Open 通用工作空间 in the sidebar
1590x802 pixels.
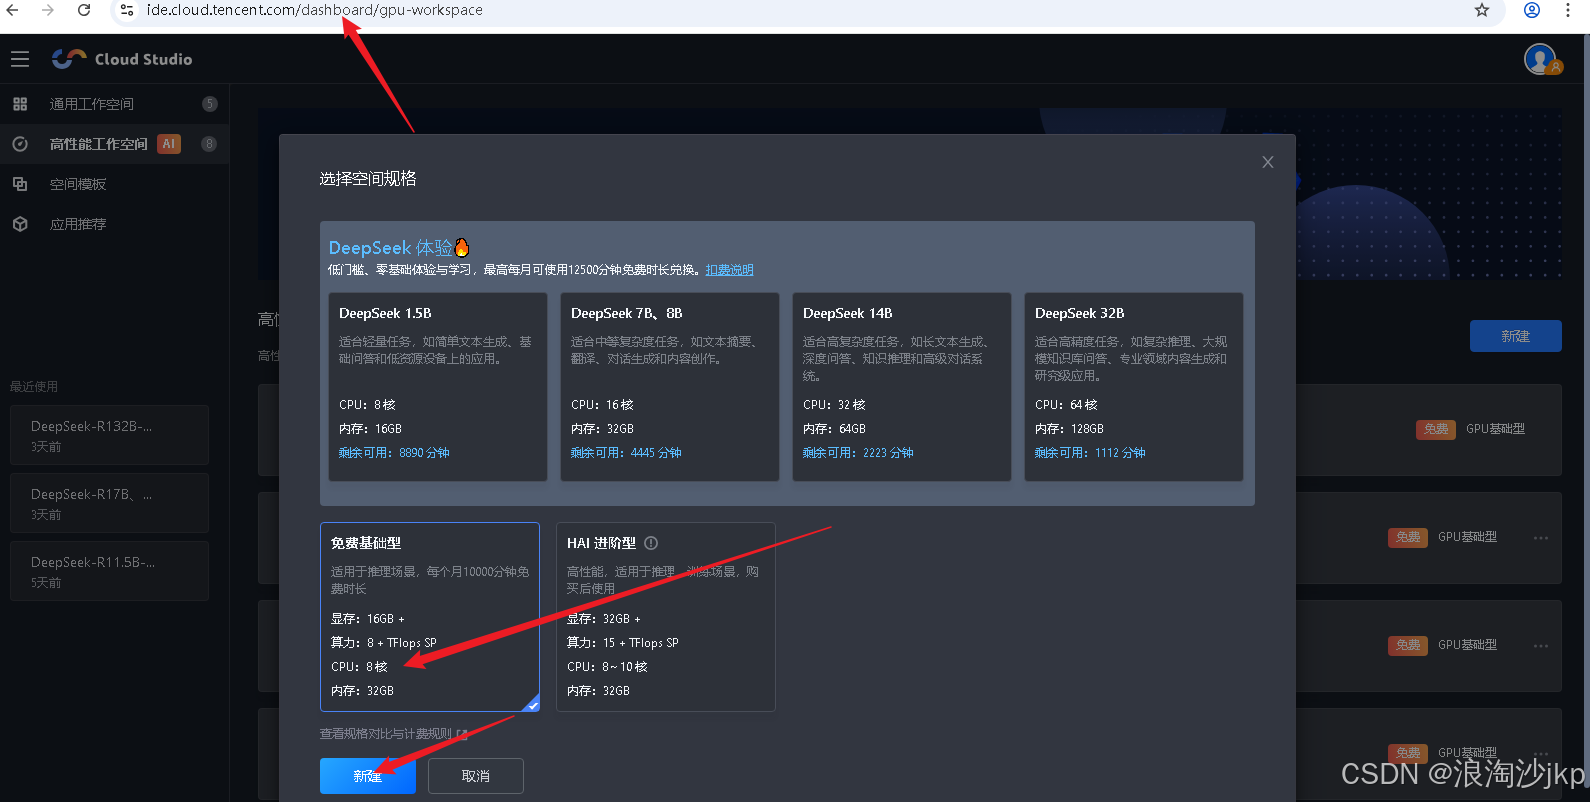coord(114,104)
